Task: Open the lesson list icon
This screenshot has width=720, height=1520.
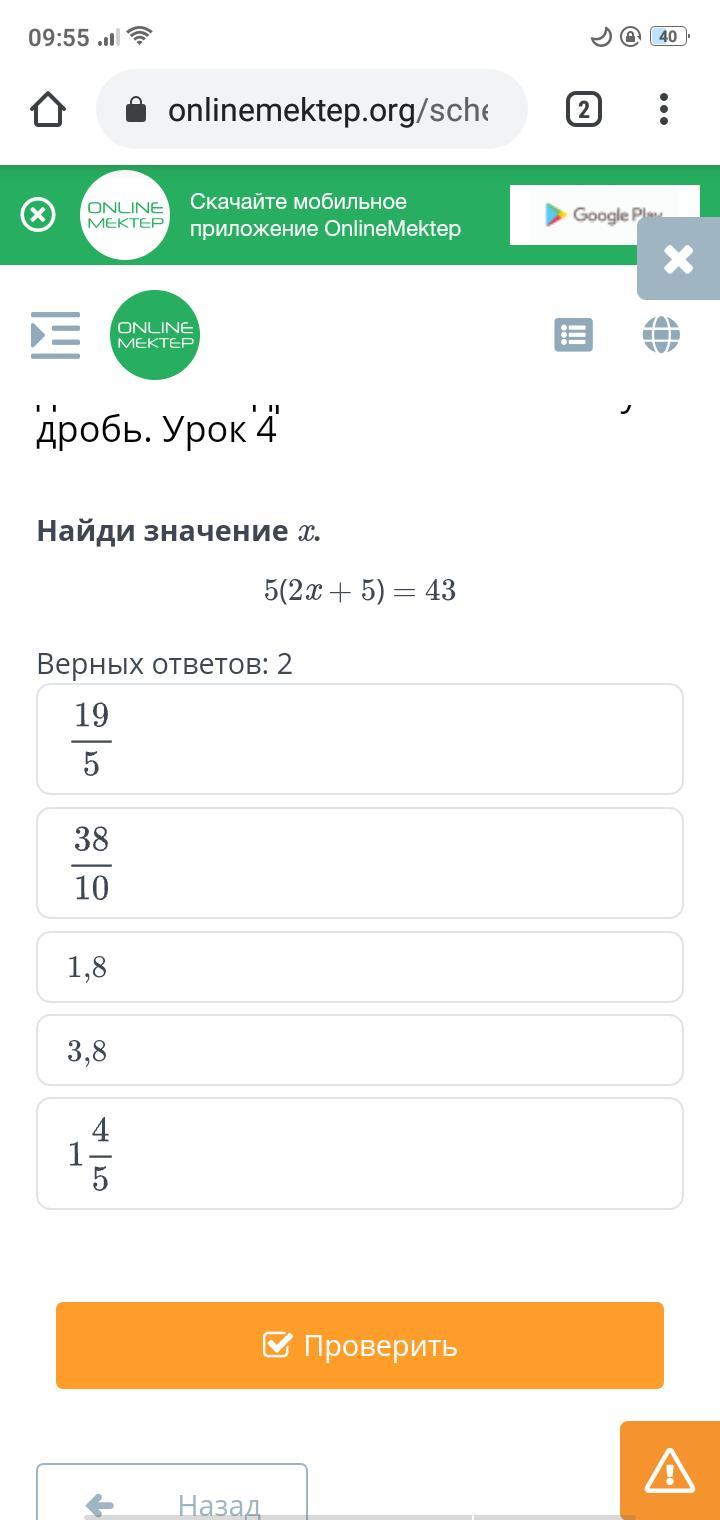Action: [573, 335]
